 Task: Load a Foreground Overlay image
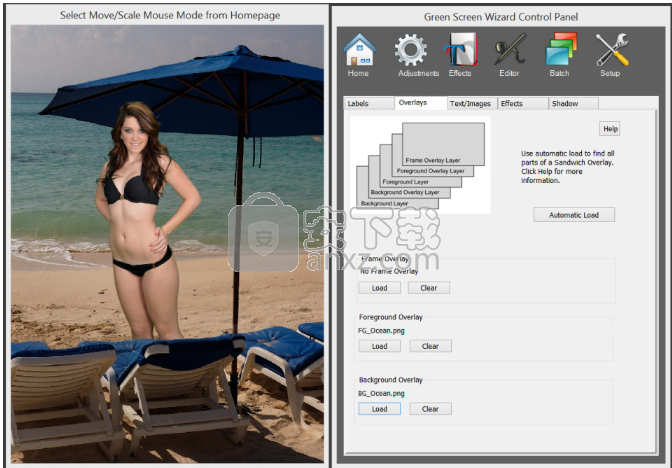coord(379,346)
